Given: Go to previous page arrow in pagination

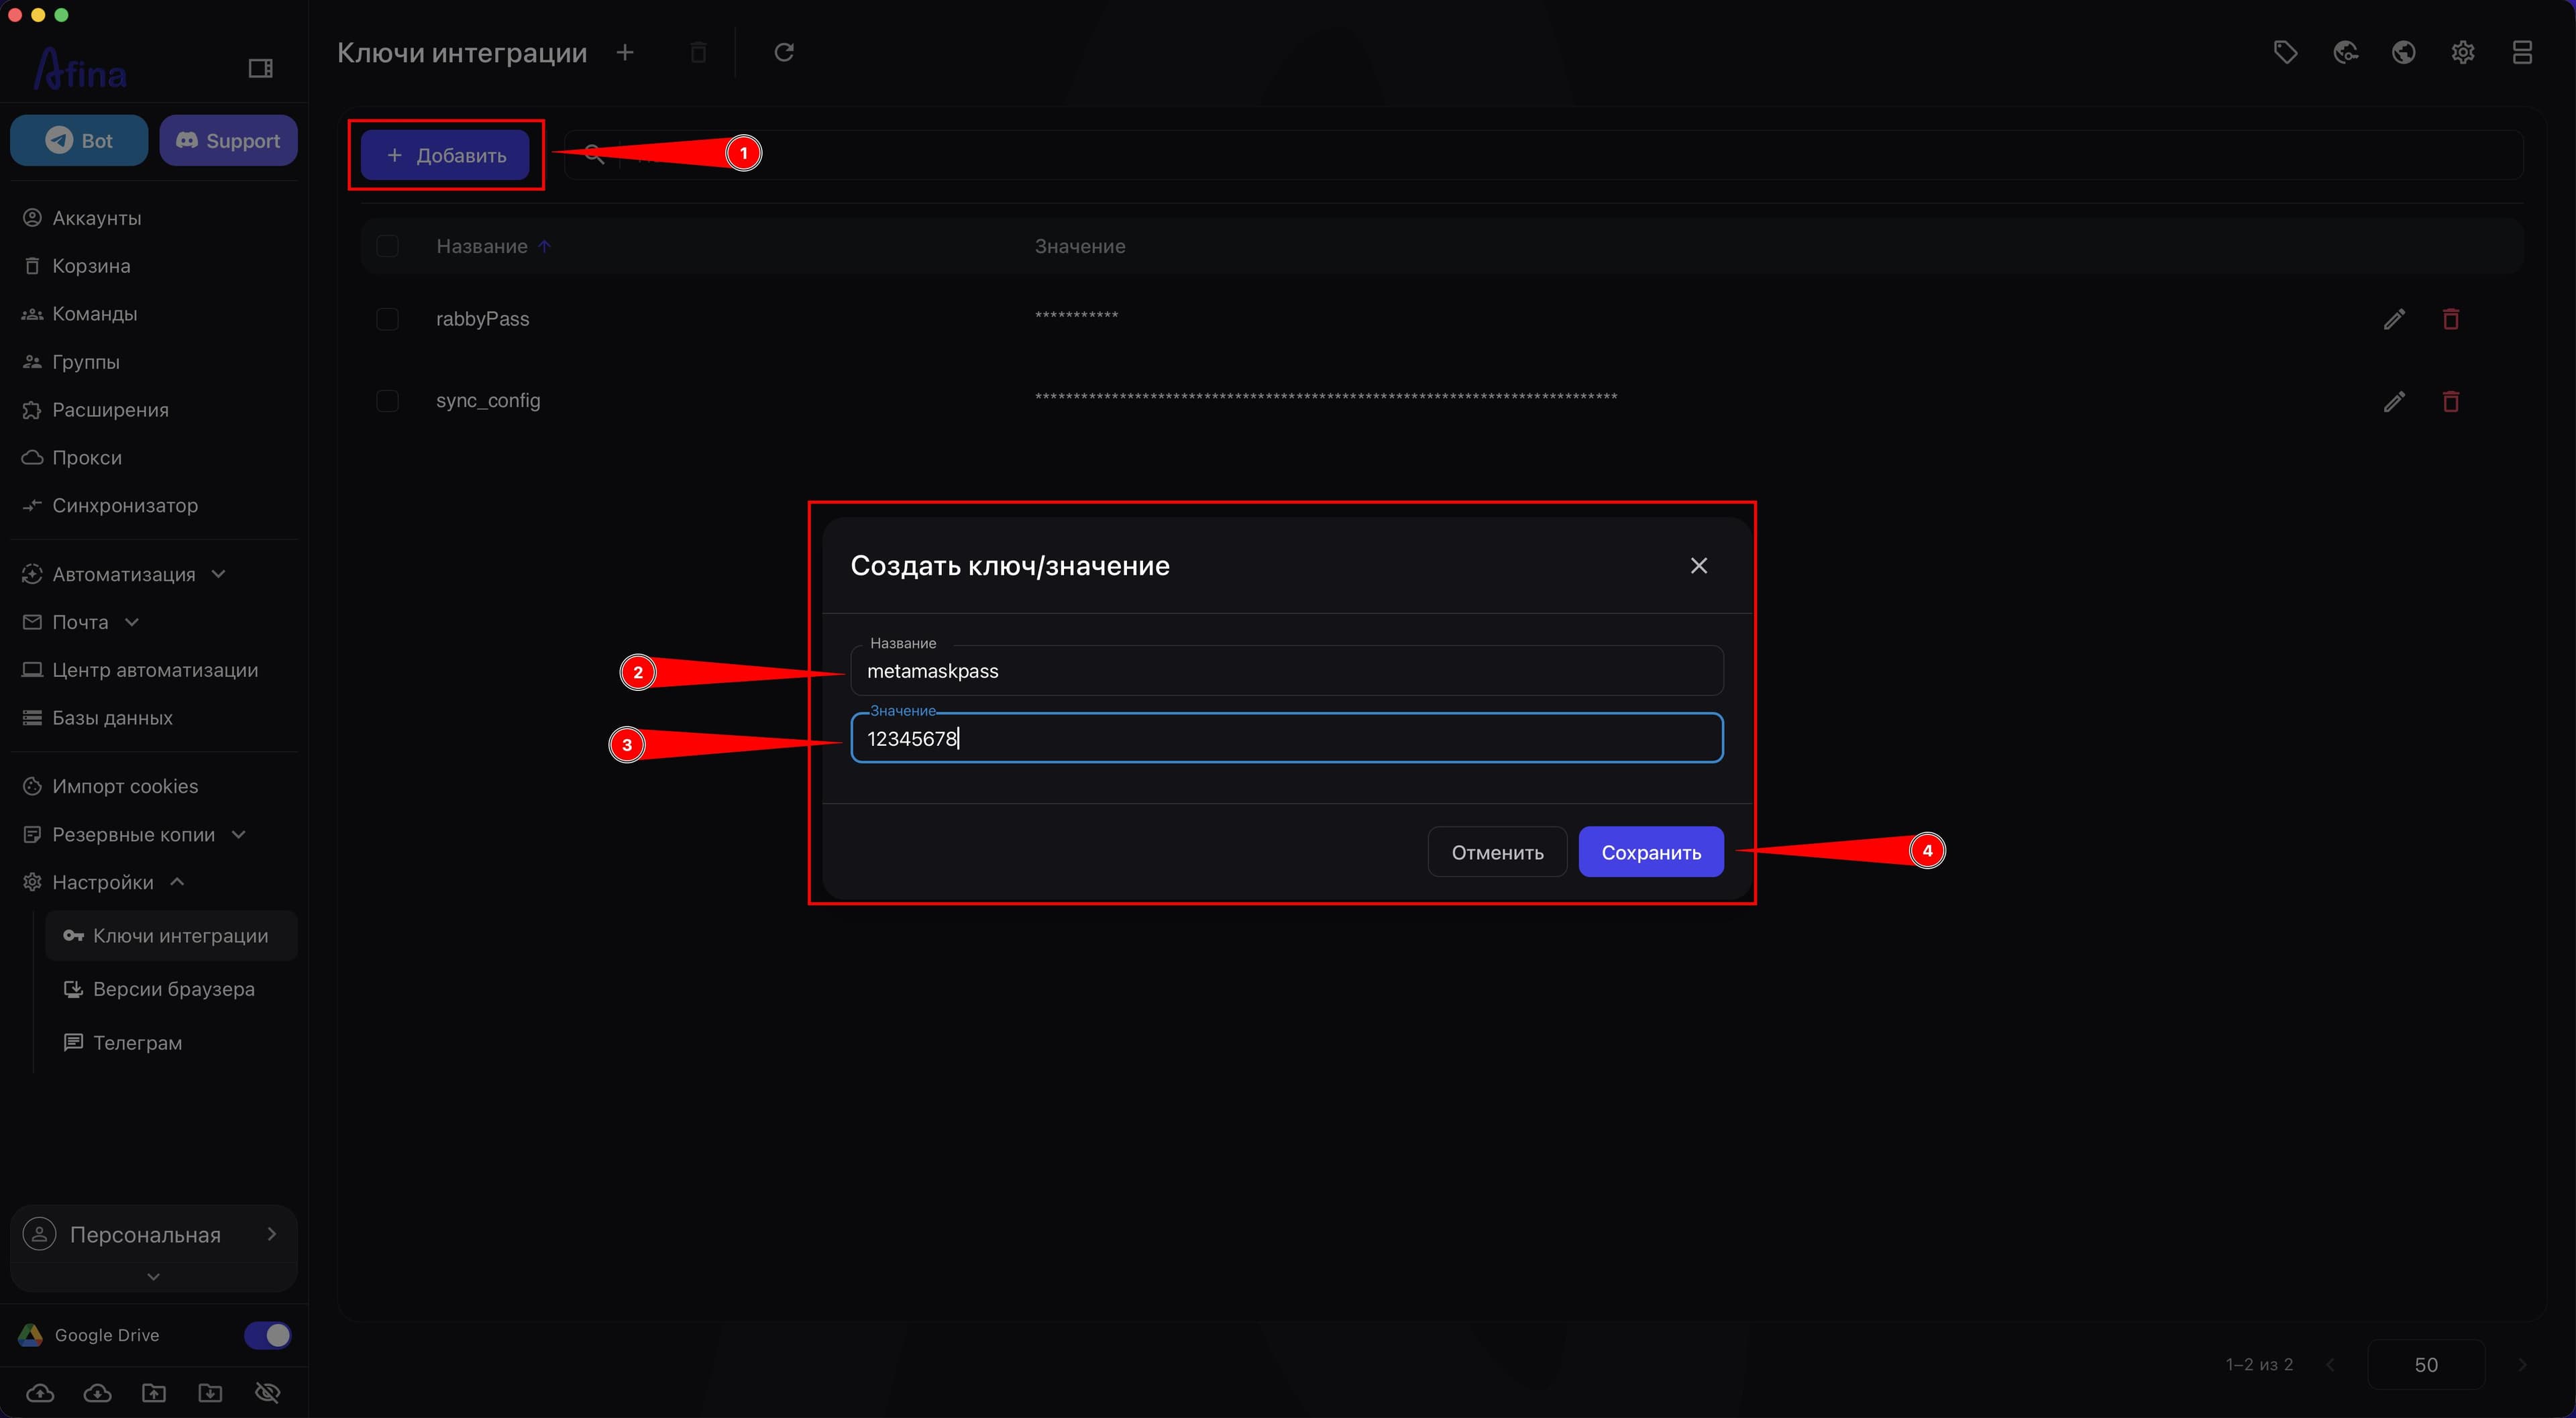Looking at the screenshot, I should point(2331,1364).
